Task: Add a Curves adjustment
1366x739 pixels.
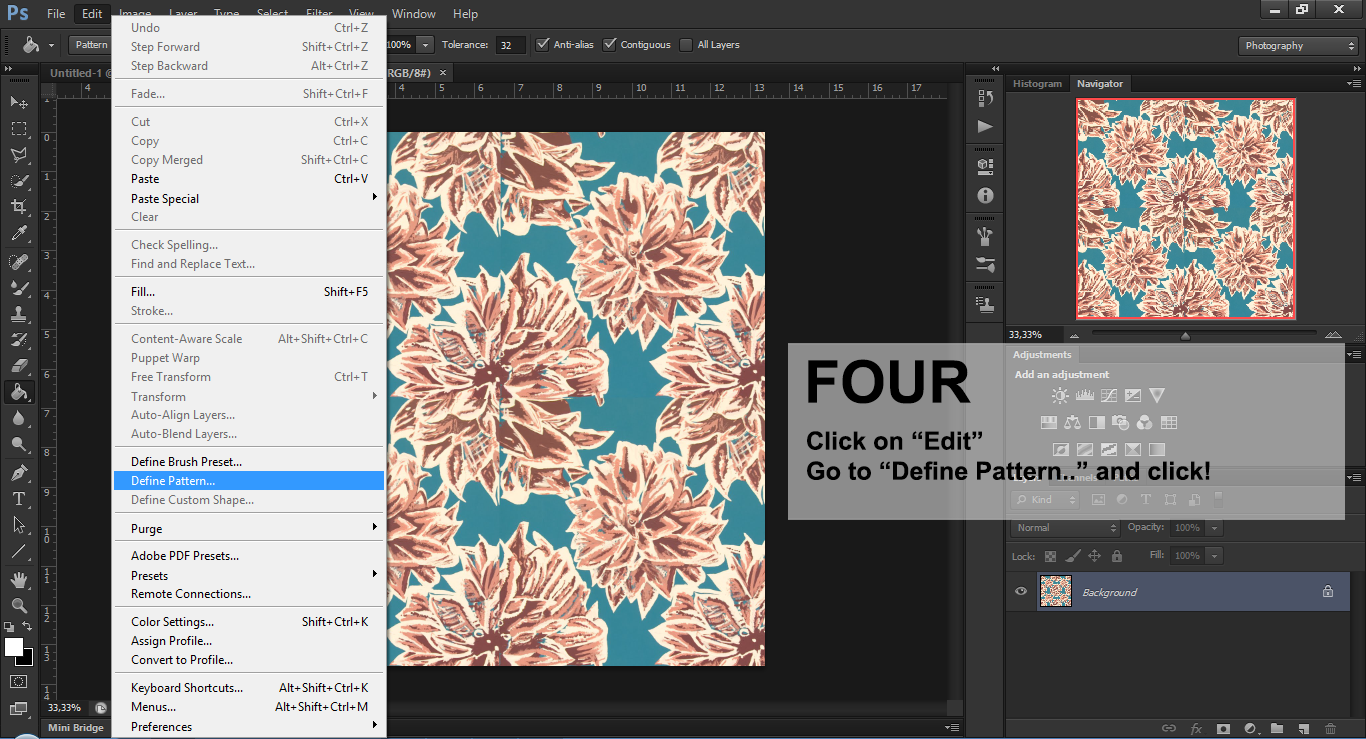Action: click(1109, 396)
